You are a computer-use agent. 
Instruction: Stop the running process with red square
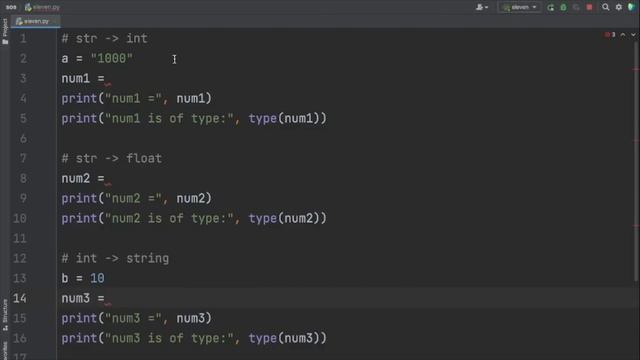tap(589, 7)
